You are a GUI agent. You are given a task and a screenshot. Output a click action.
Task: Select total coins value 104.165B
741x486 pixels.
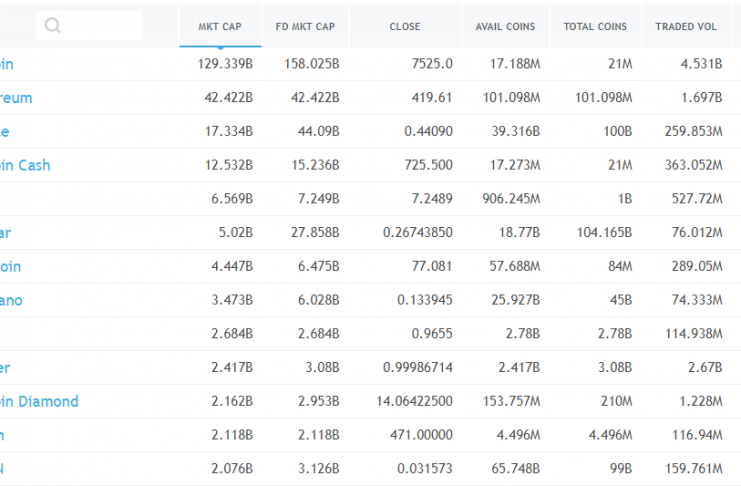[x=604, y=233]
